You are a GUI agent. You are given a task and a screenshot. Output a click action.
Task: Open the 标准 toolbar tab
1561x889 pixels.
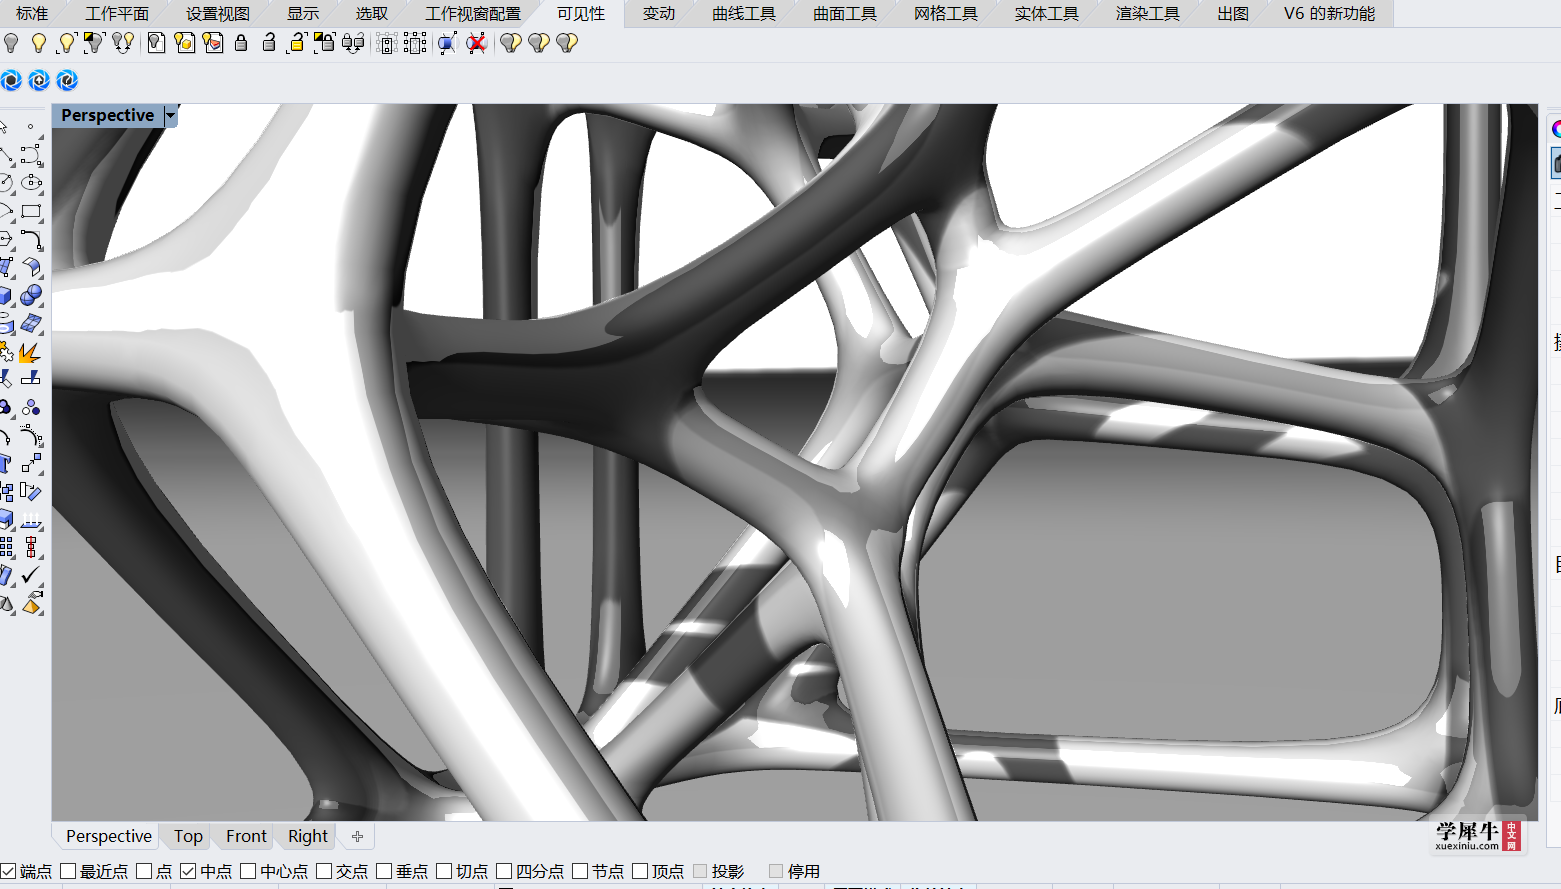pos(32,13)
